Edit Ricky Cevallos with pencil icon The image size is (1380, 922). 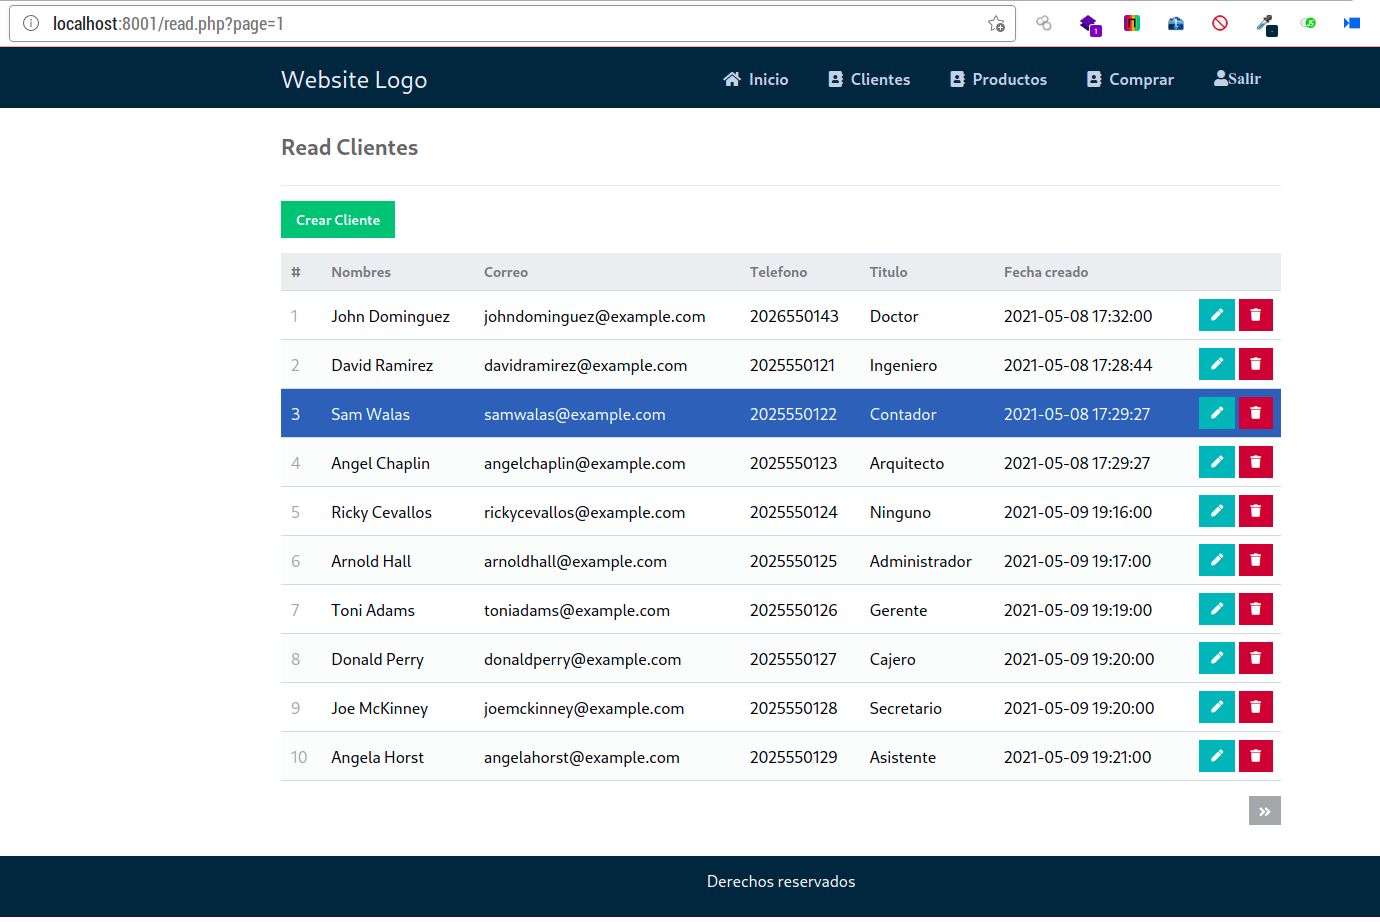pyautogui.click(x=1216, y=511)
